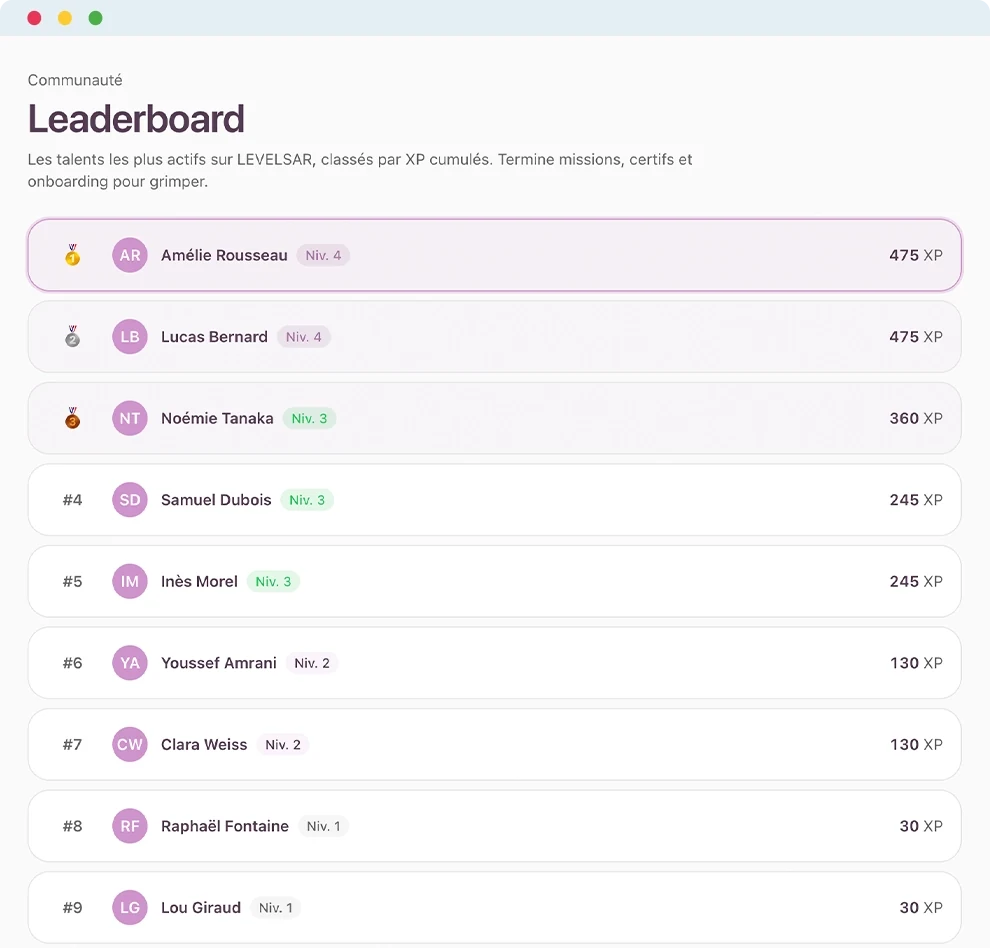Click the #6 rank label
This screenshot has height=948, width=990.
pyautogui.click(x=73, y=663)
